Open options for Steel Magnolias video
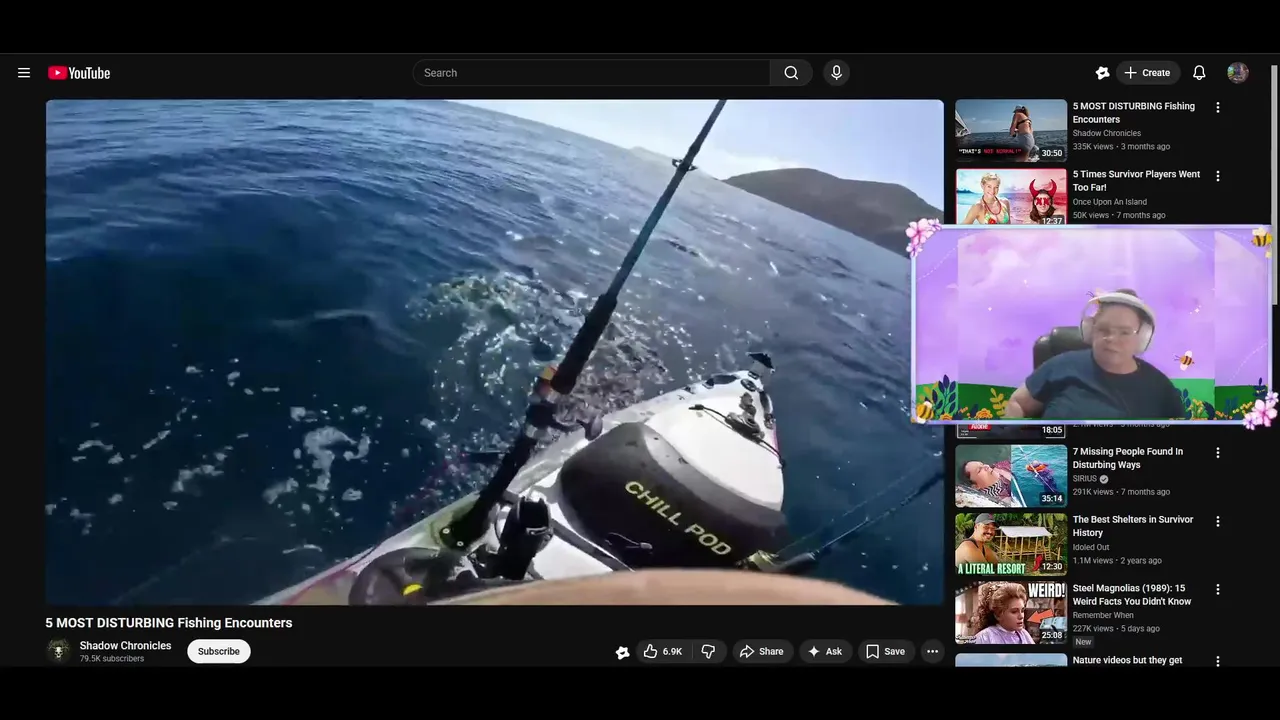 [1218, 590]
